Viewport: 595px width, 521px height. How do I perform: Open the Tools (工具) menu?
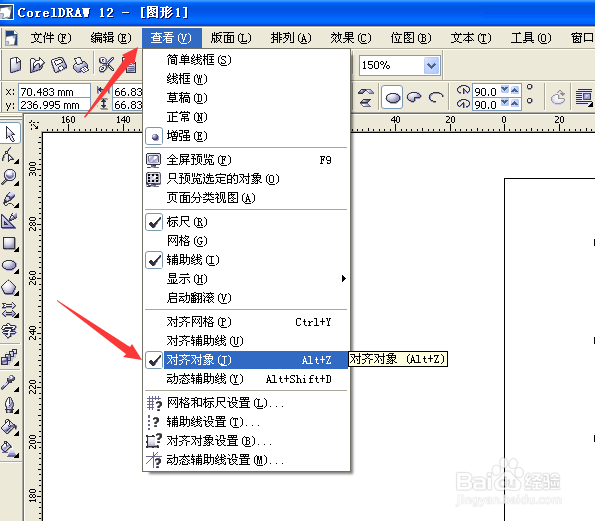click(530, 38)
